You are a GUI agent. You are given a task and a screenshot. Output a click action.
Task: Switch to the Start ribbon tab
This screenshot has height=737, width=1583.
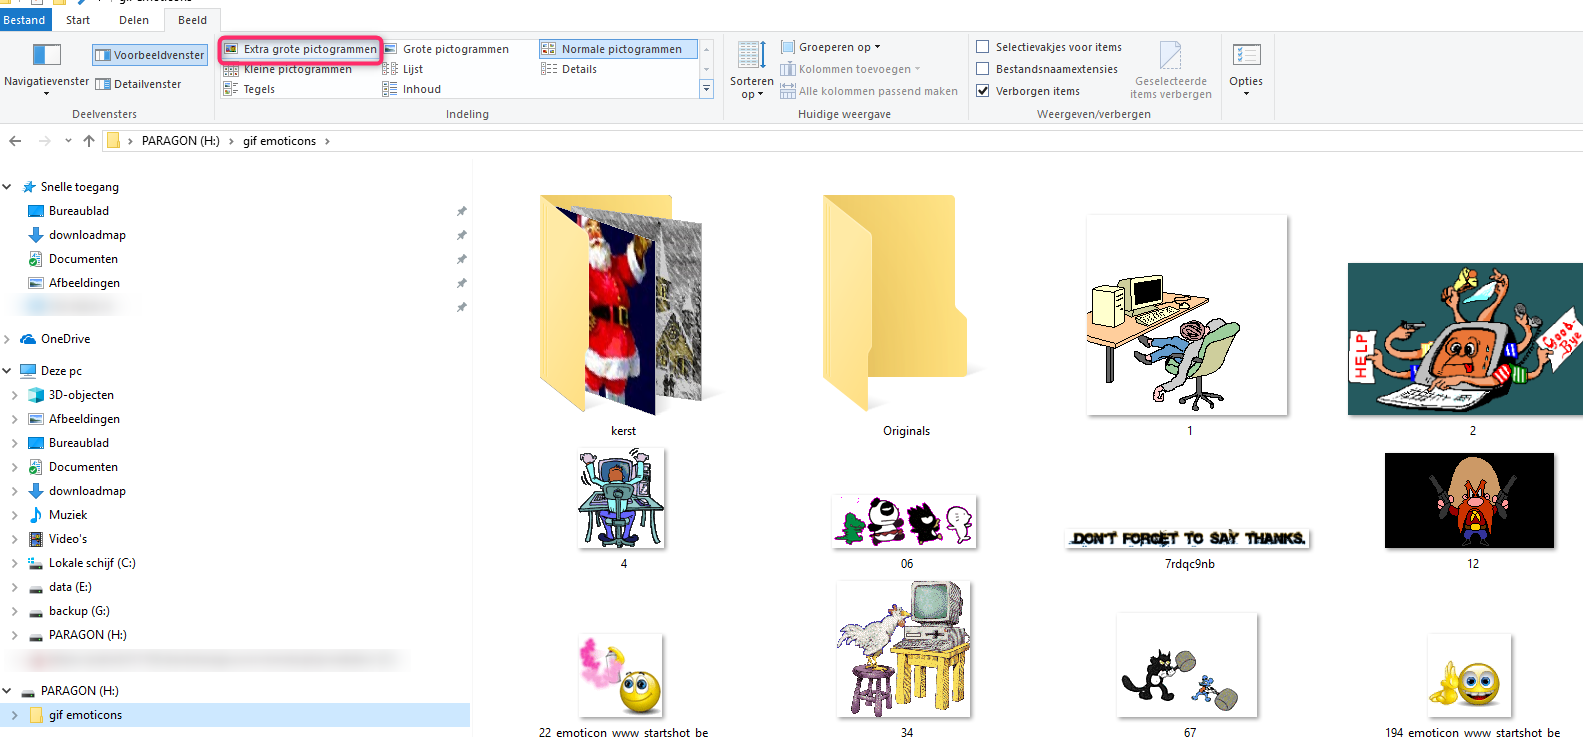[x=78, y=20]
